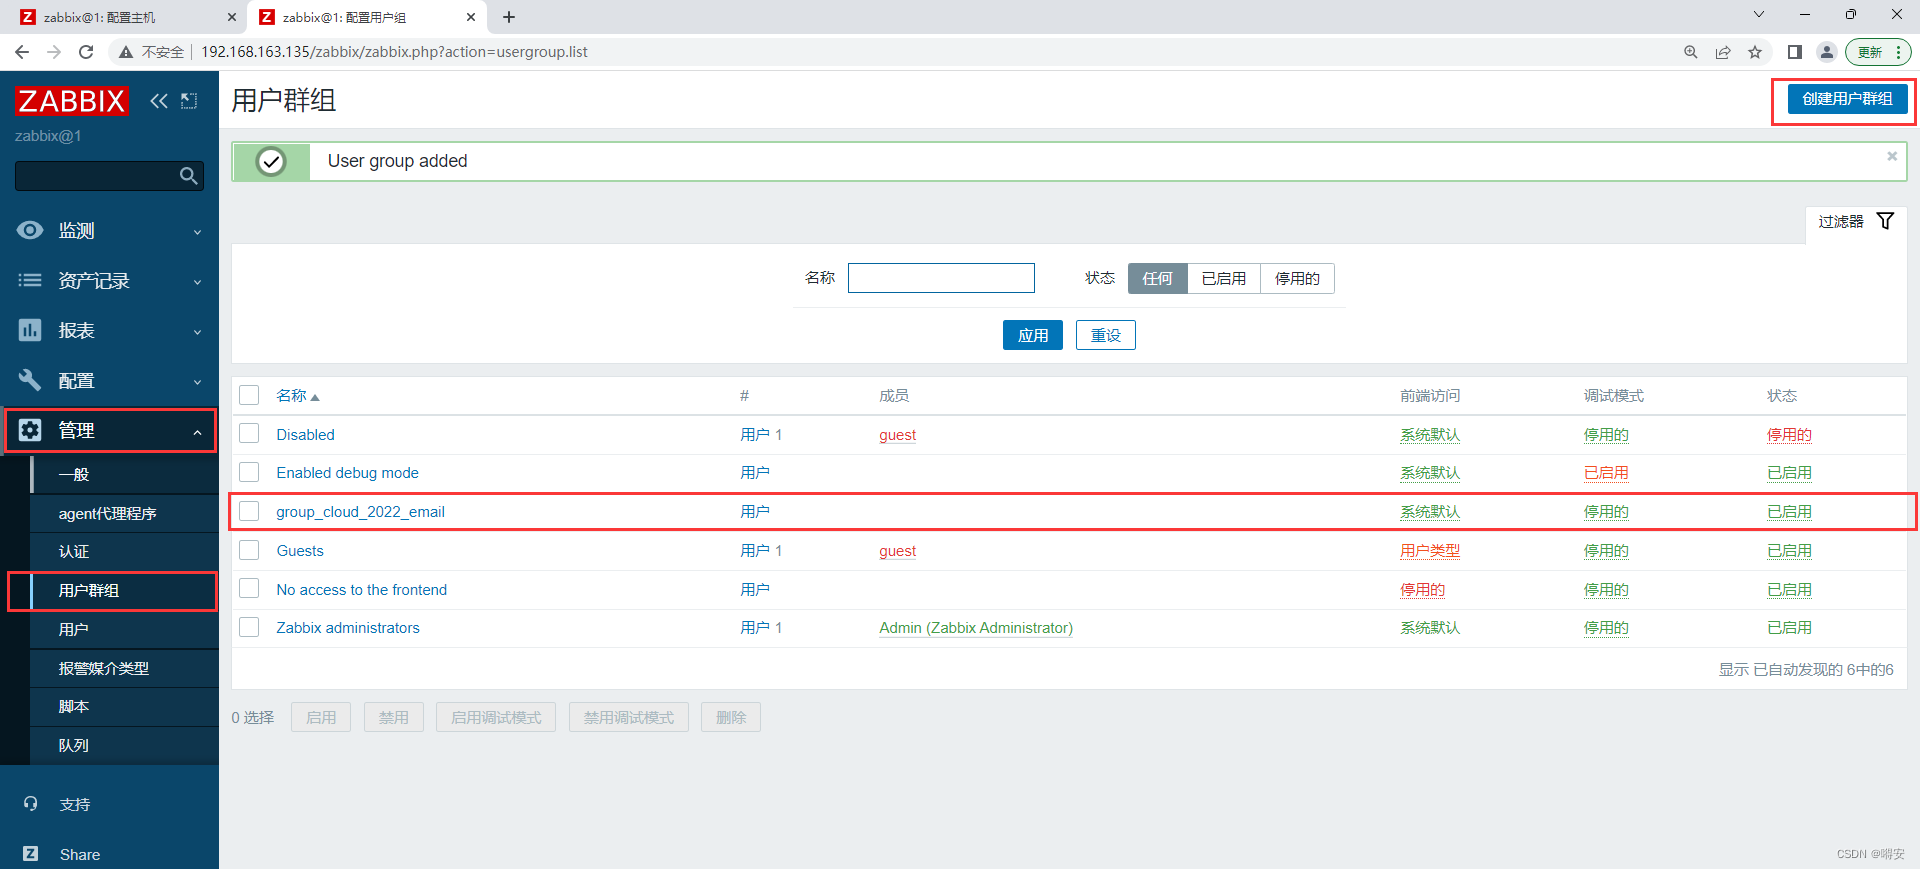Click the Configuration wrench icon
Viewport: 1920px width, 869px height.
tap(30, 380)
